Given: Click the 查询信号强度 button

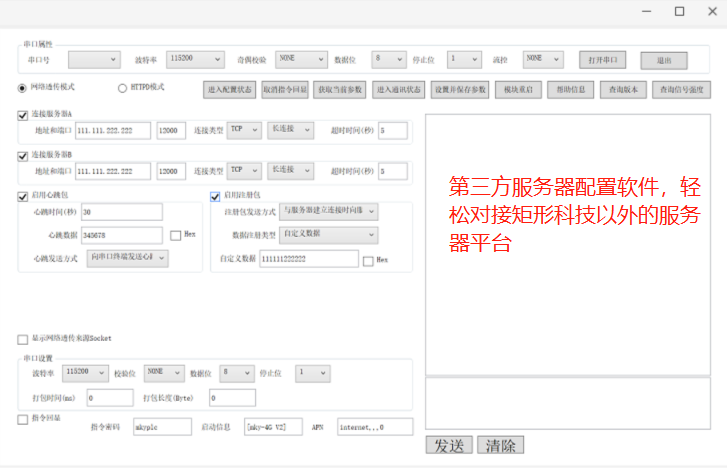Looking at the screenshot, I should pos(683,89).
